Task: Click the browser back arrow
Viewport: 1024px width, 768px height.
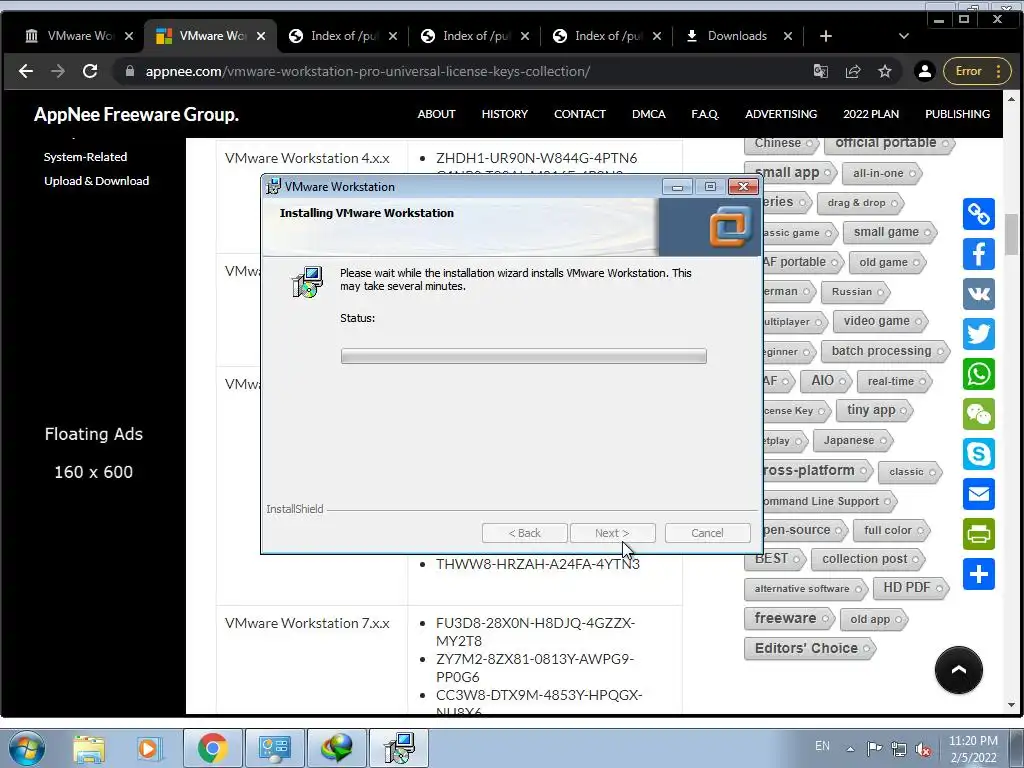Action: click(x=26, y=71)
